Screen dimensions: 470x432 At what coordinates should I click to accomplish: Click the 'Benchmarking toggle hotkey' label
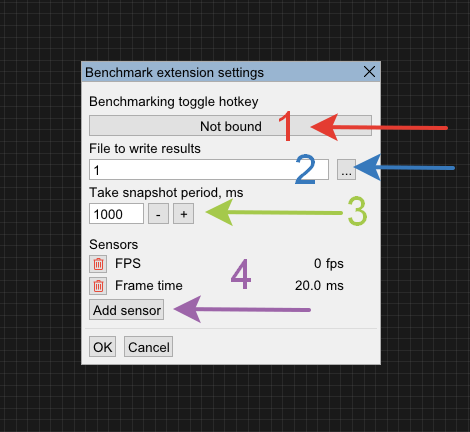[x=173, y=102]
